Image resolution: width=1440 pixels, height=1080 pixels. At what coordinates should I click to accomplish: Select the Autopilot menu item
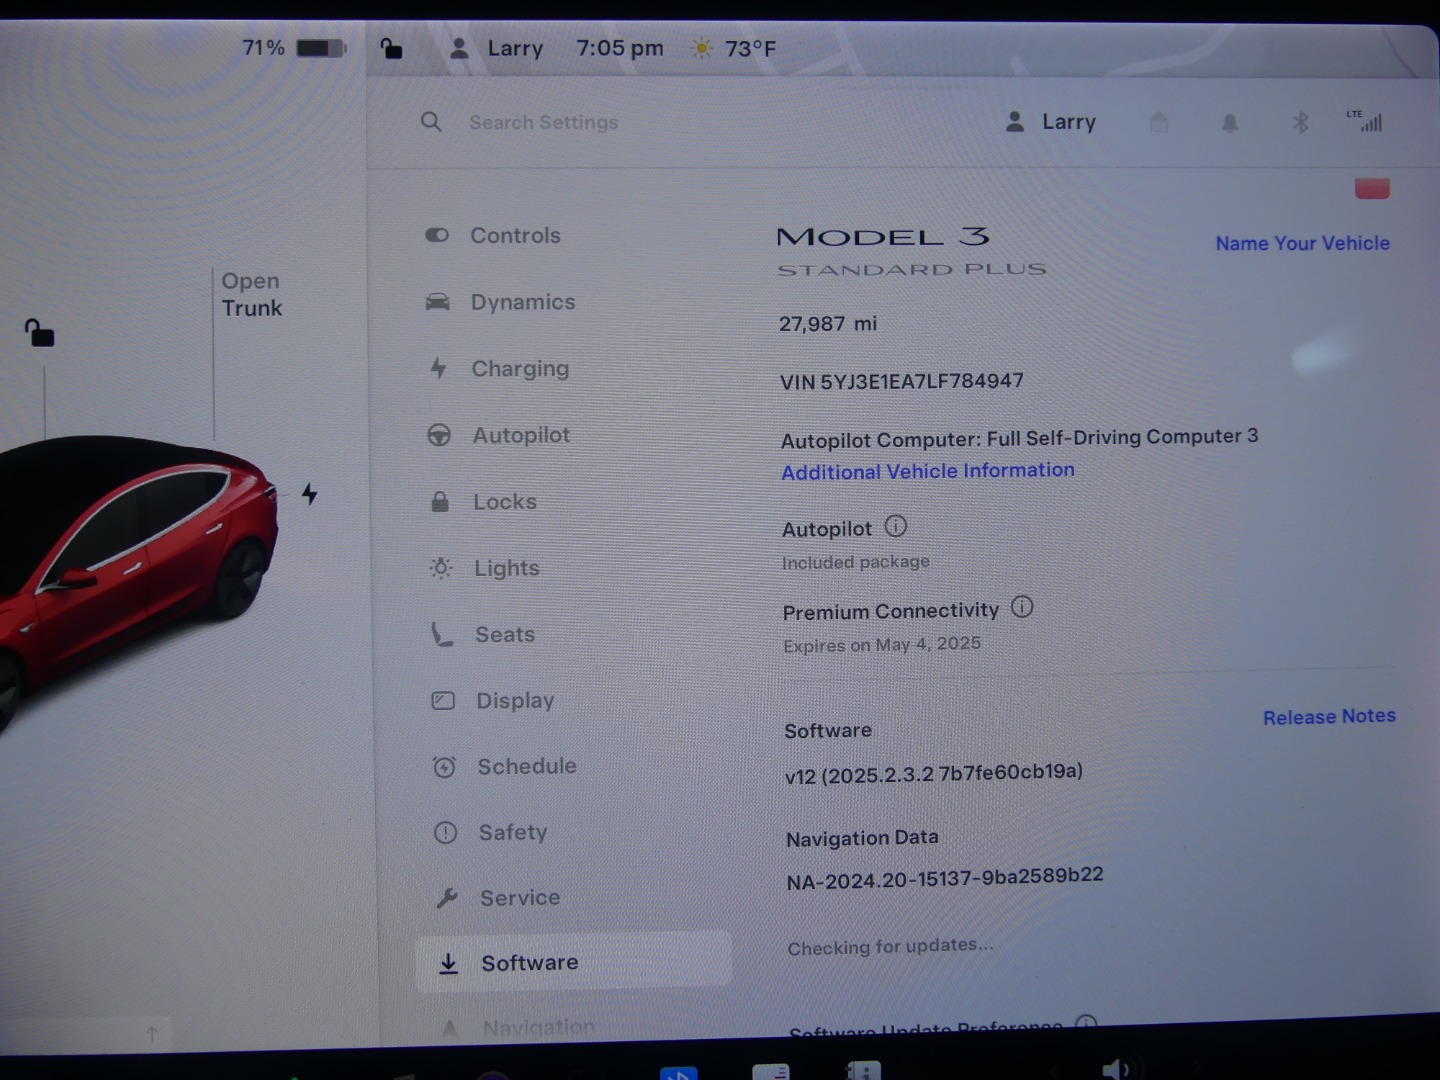click(520, 435)
